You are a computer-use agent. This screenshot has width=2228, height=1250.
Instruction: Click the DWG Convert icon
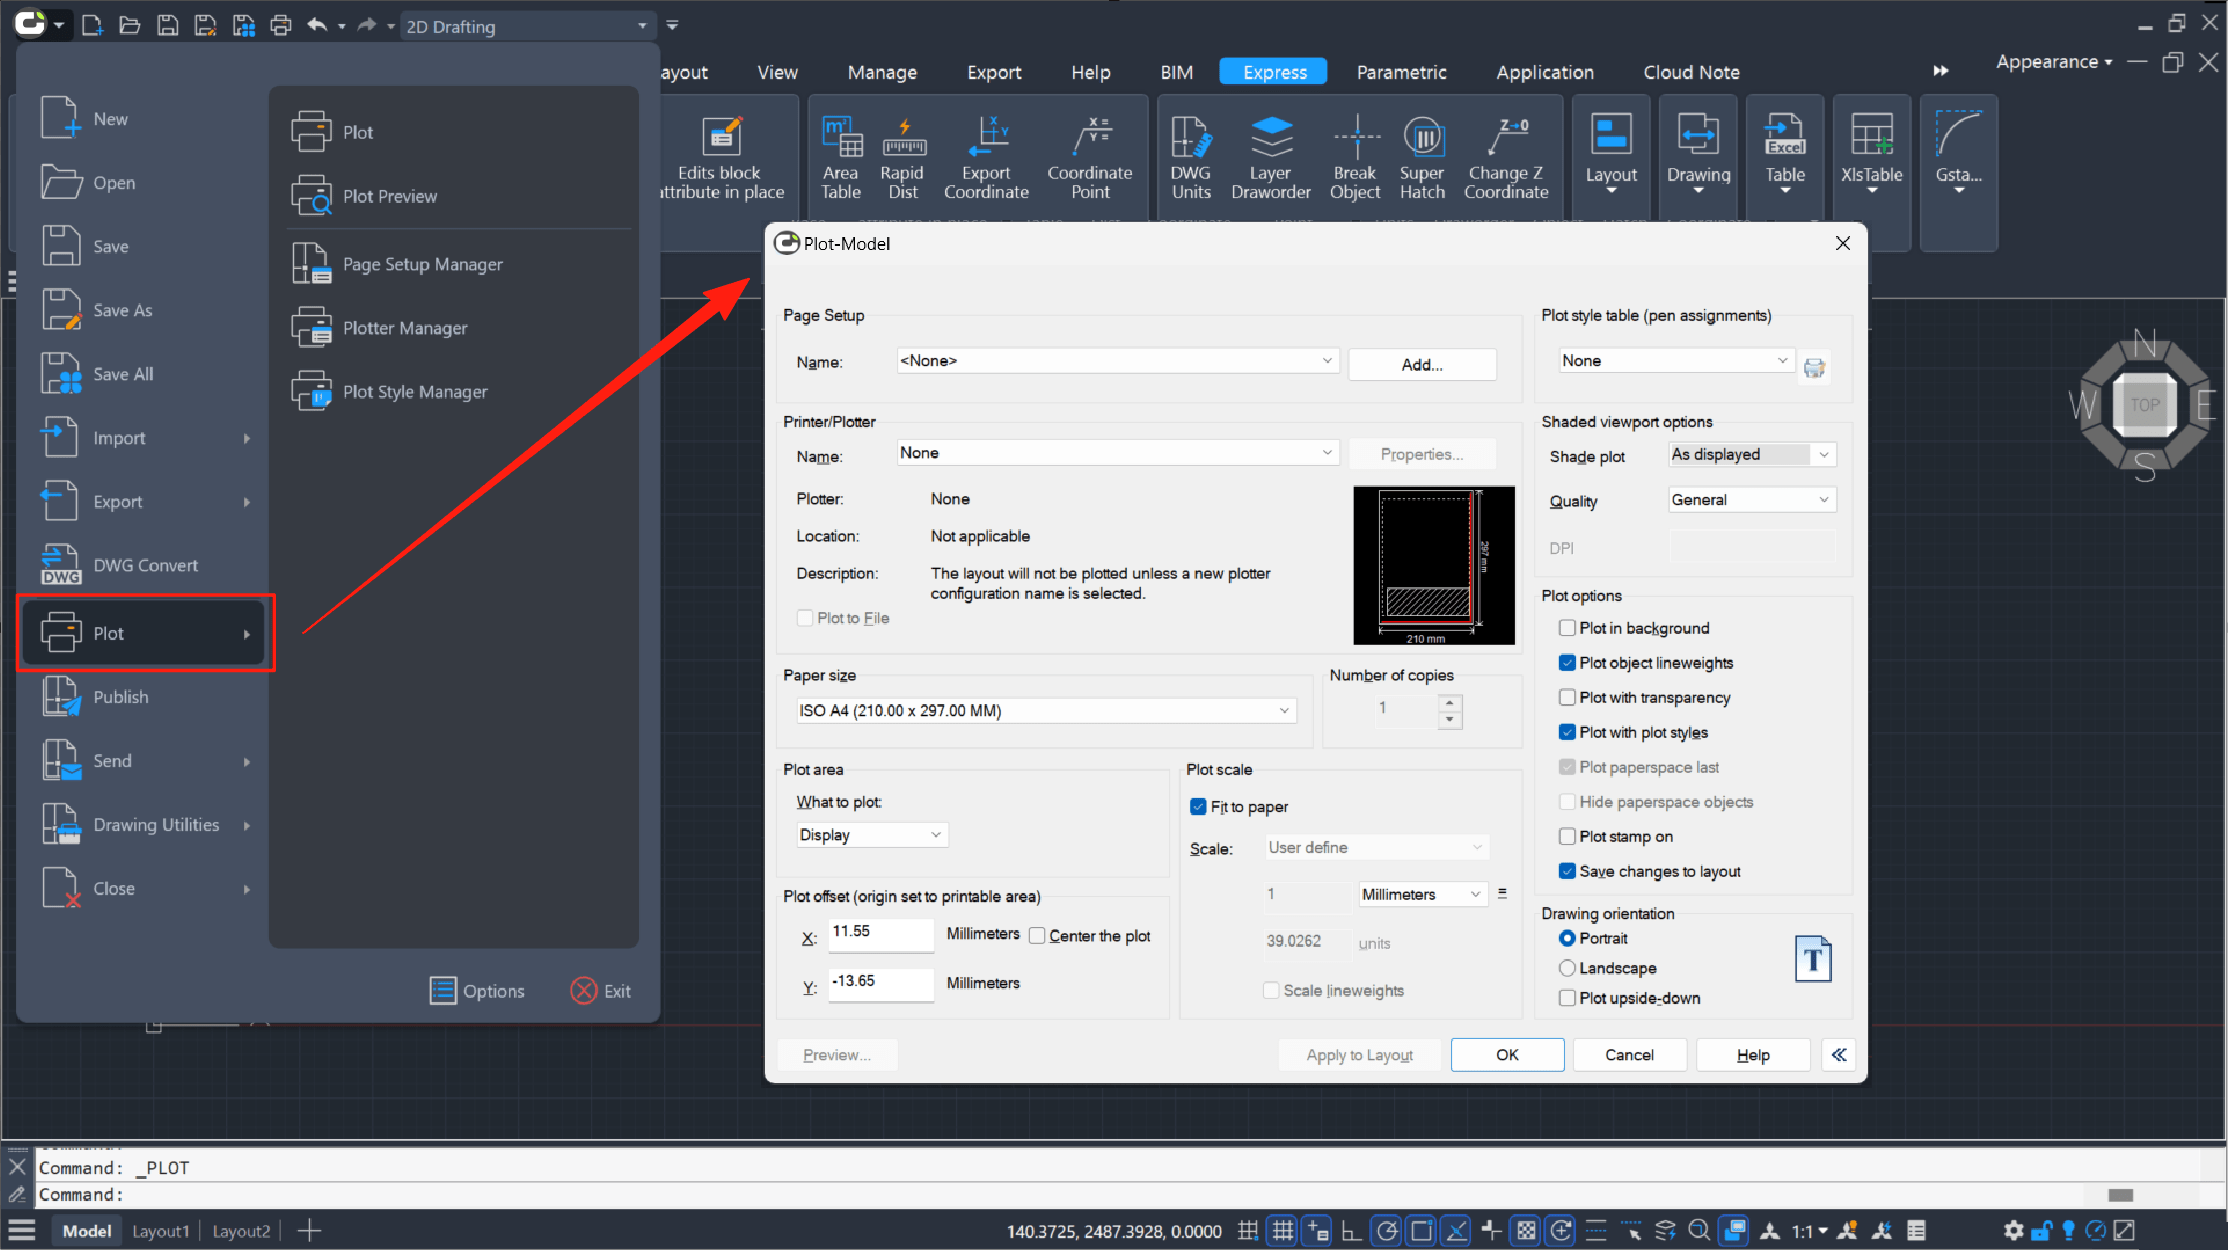pos(61,565)
